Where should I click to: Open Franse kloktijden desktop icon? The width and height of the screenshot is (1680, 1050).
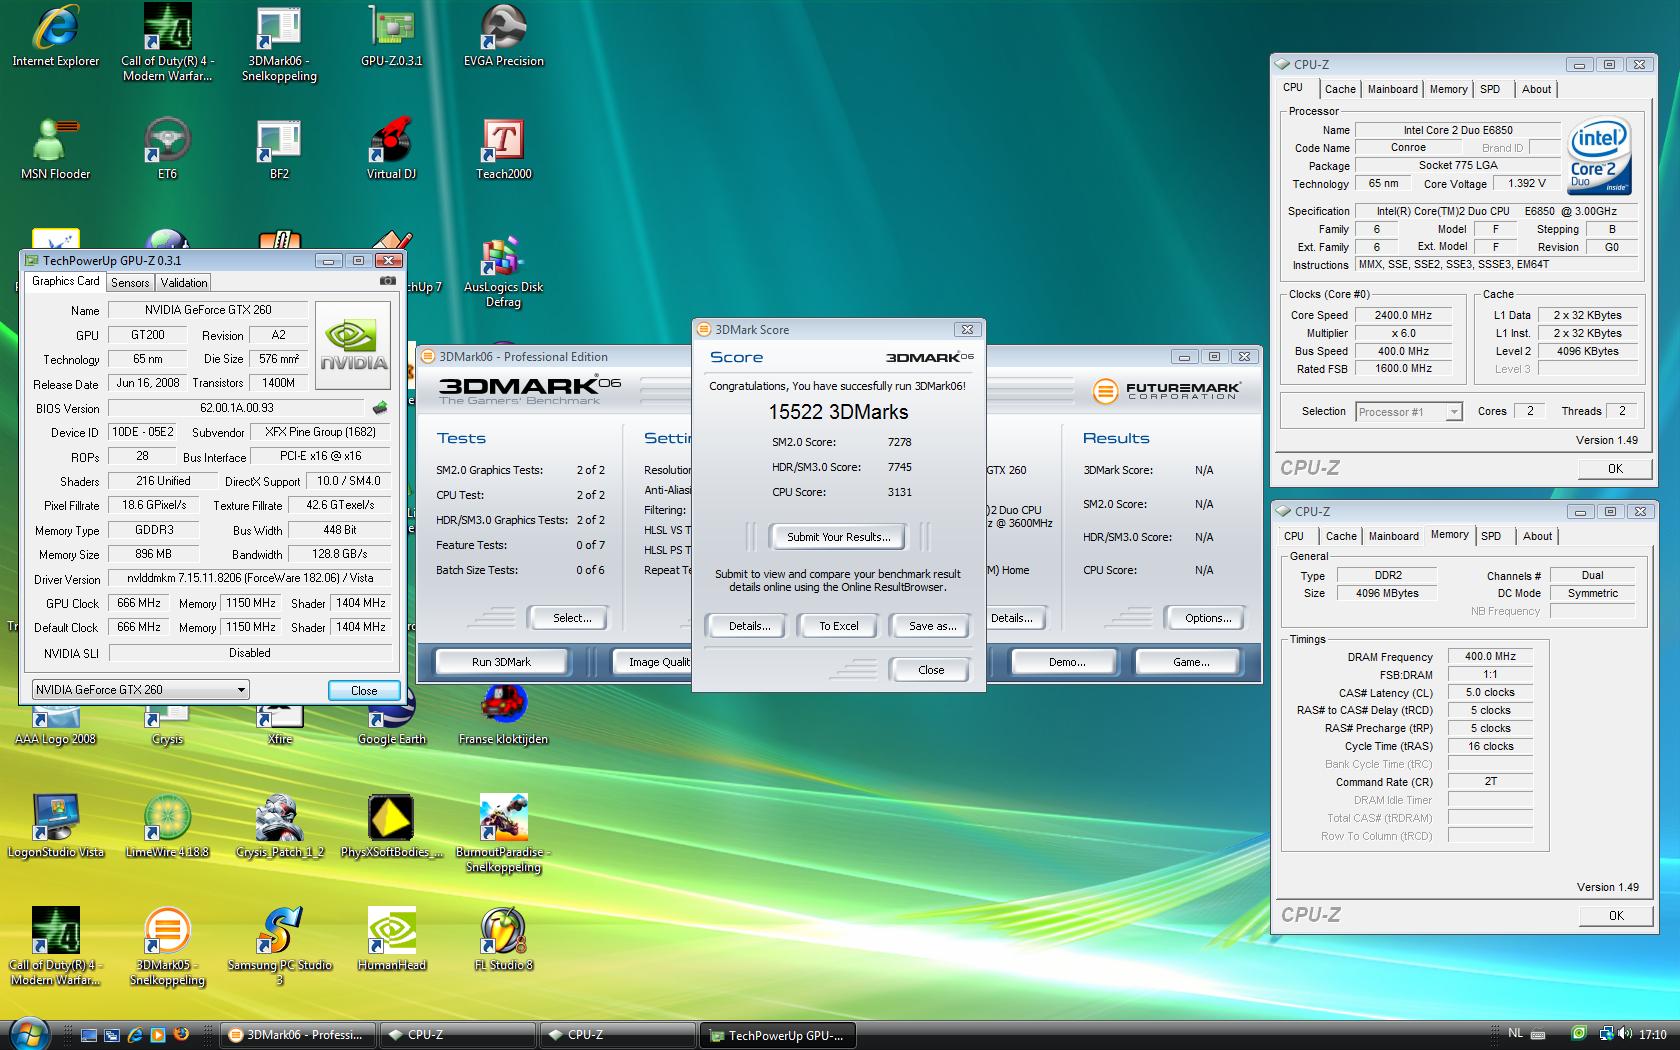point(503,716)
